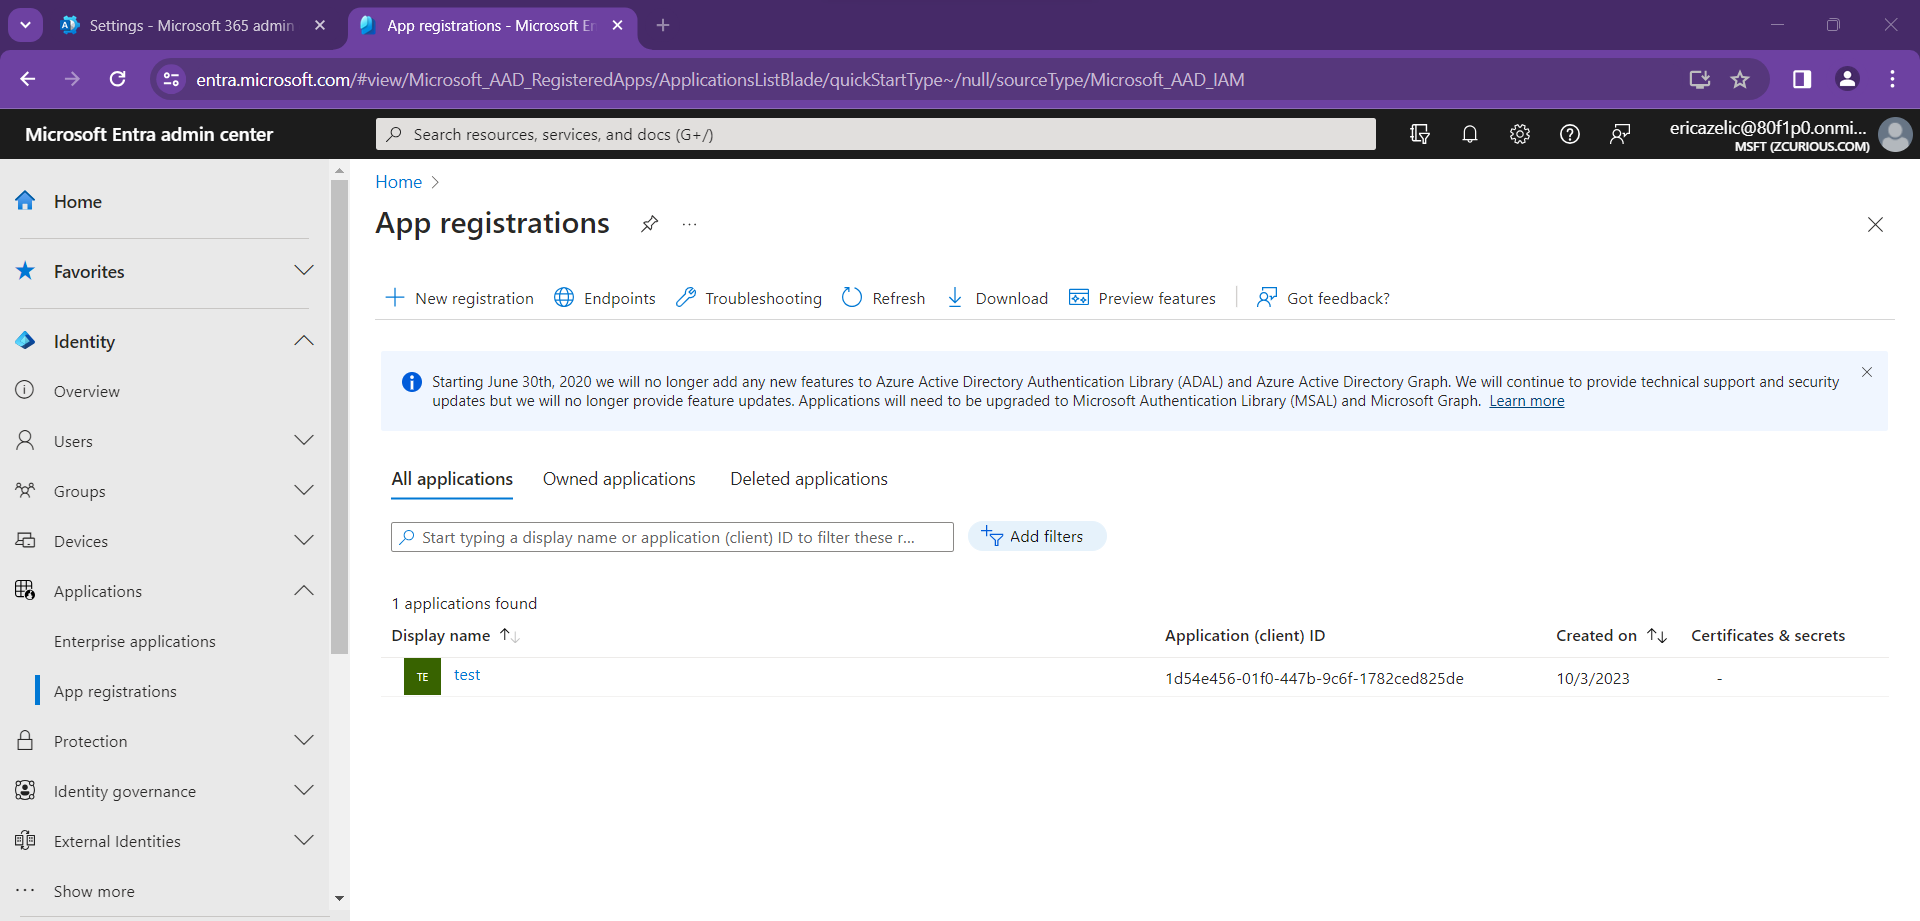The image size is (1920, 921).
Task: Close the App registrations browser tab
Action: [x=618, y=25]
